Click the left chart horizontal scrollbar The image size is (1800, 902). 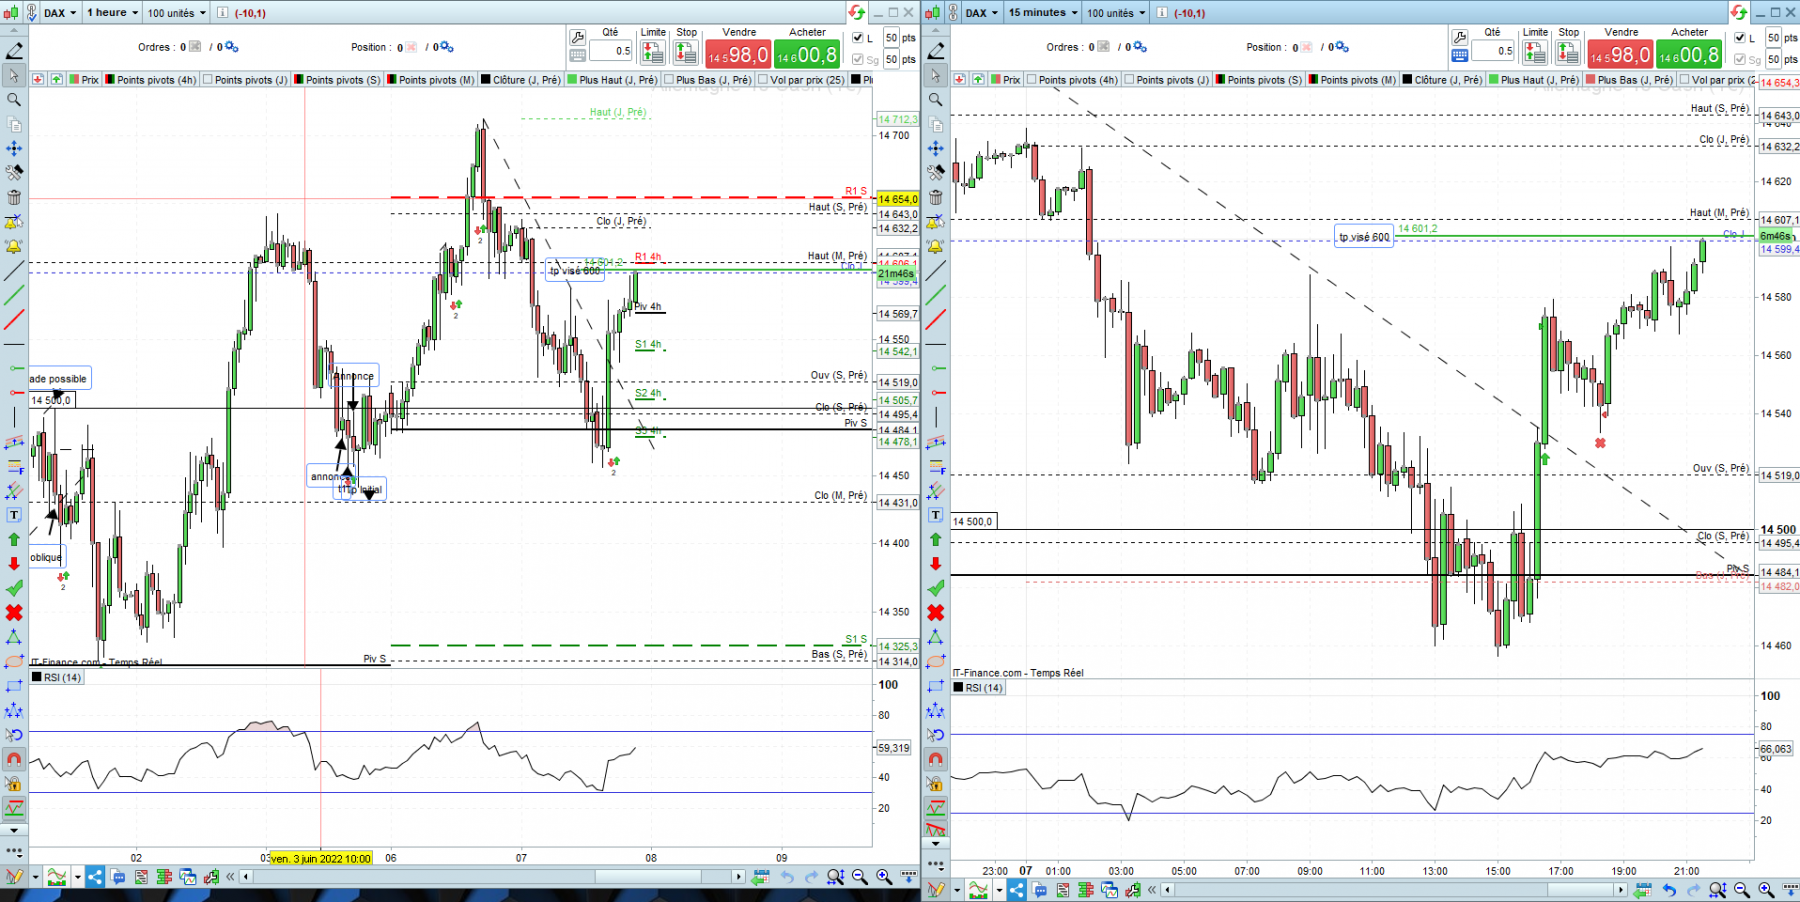tap(492, 877)
